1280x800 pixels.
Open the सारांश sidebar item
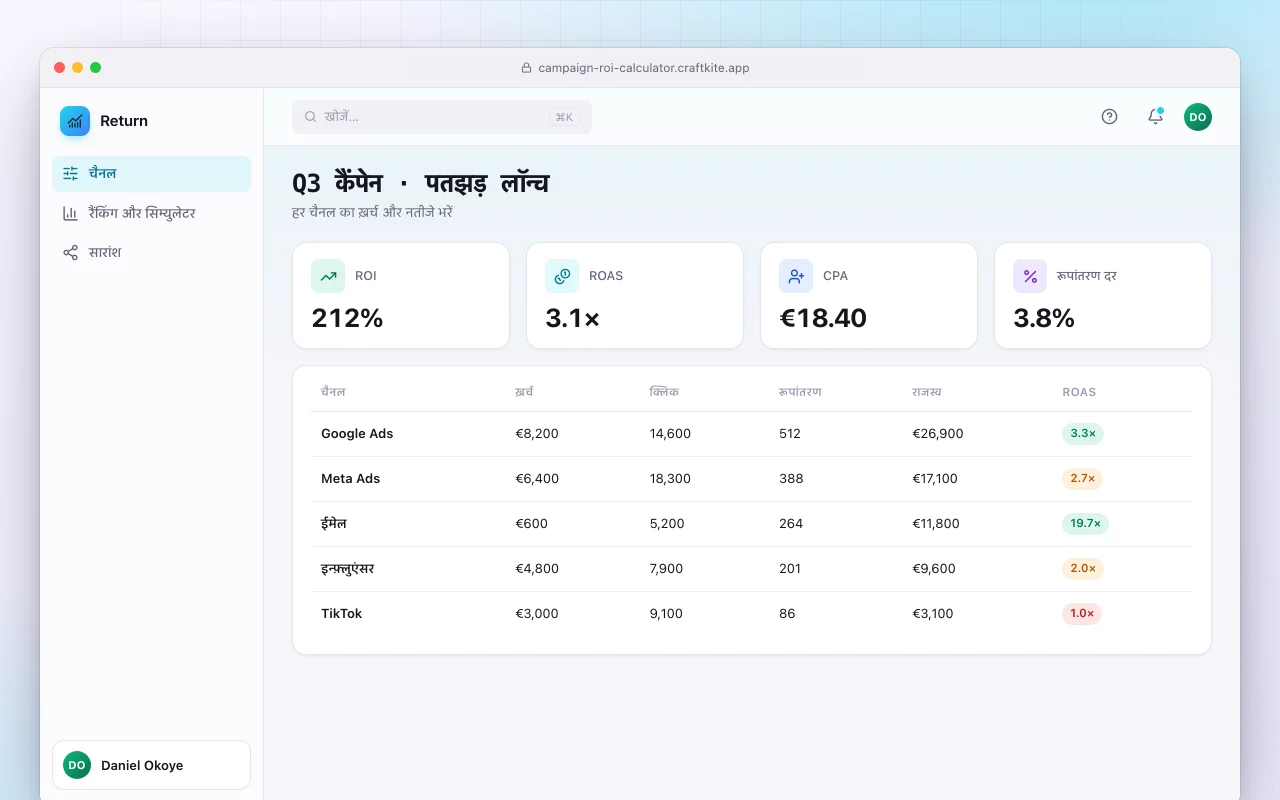[151, 253]
